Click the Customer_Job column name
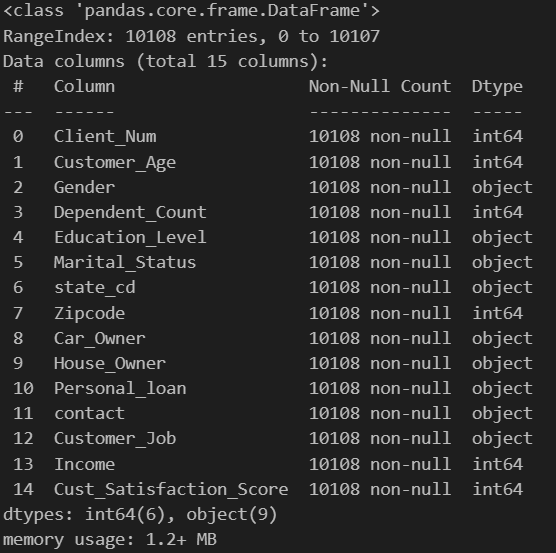The height and width of the screenshot is (553, 556). (115, 439)
